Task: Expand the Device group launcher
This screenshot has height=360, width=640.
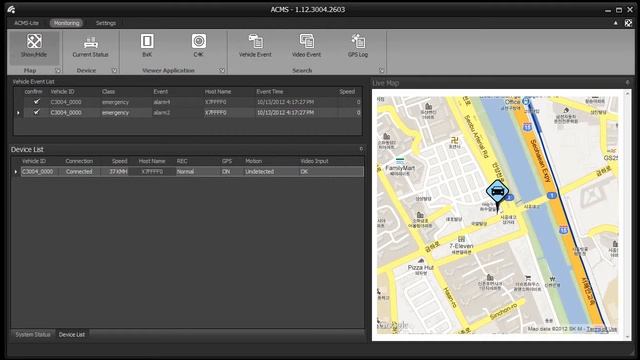Action: tap(114, 71)
